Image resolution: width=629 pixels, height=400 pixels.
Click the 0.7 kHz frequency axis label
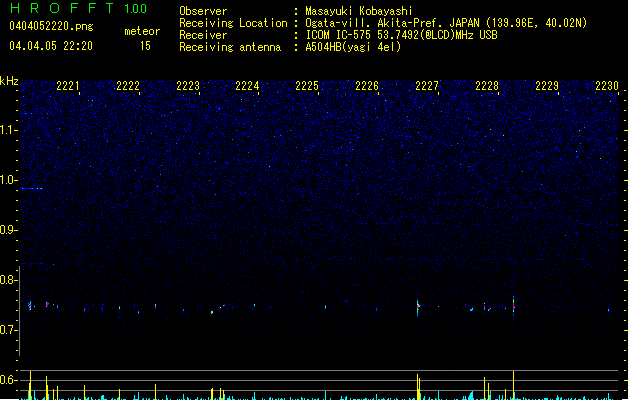pos(9,330)
